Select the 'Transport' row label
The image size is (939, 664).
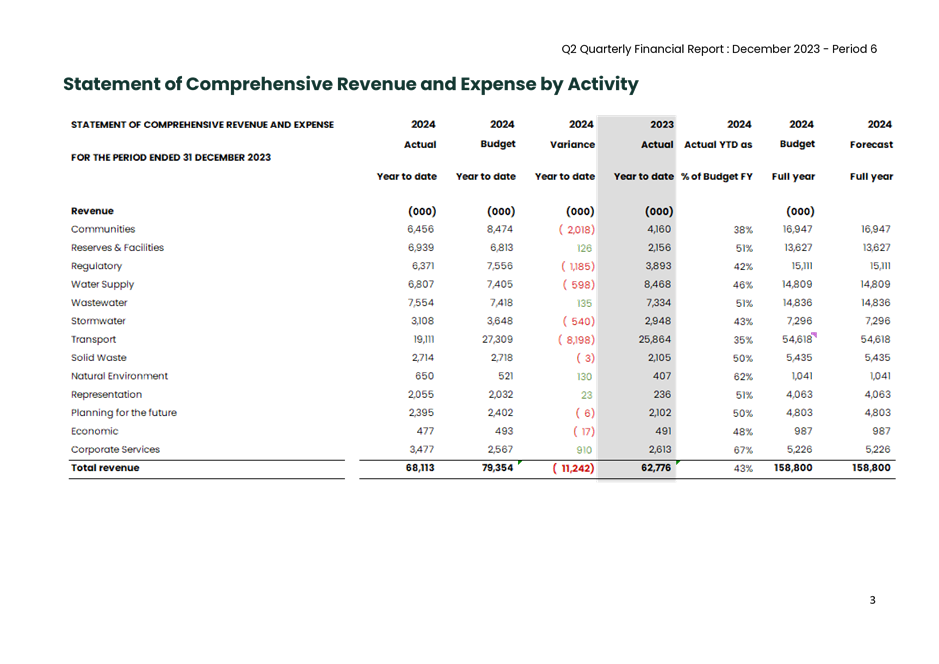[93, 339]
